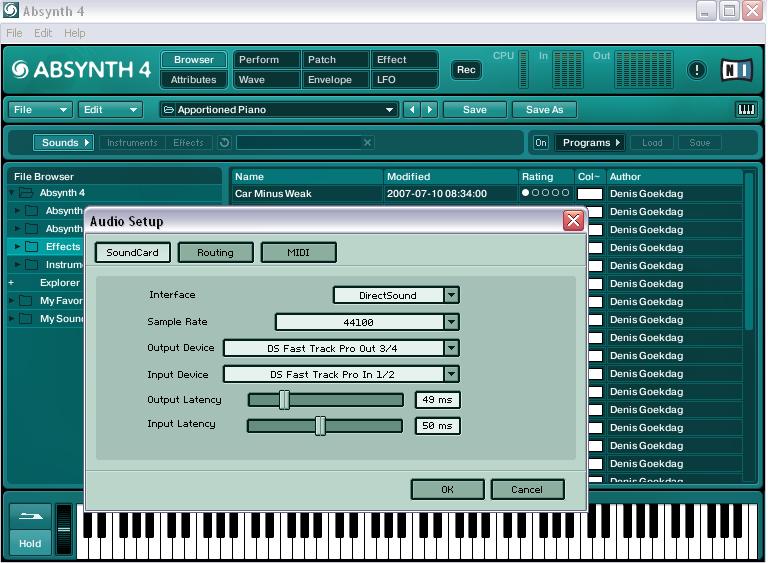Open the Apportioned Piano preset dropdown
Viewport: 768px width, 563px height.
389,110
